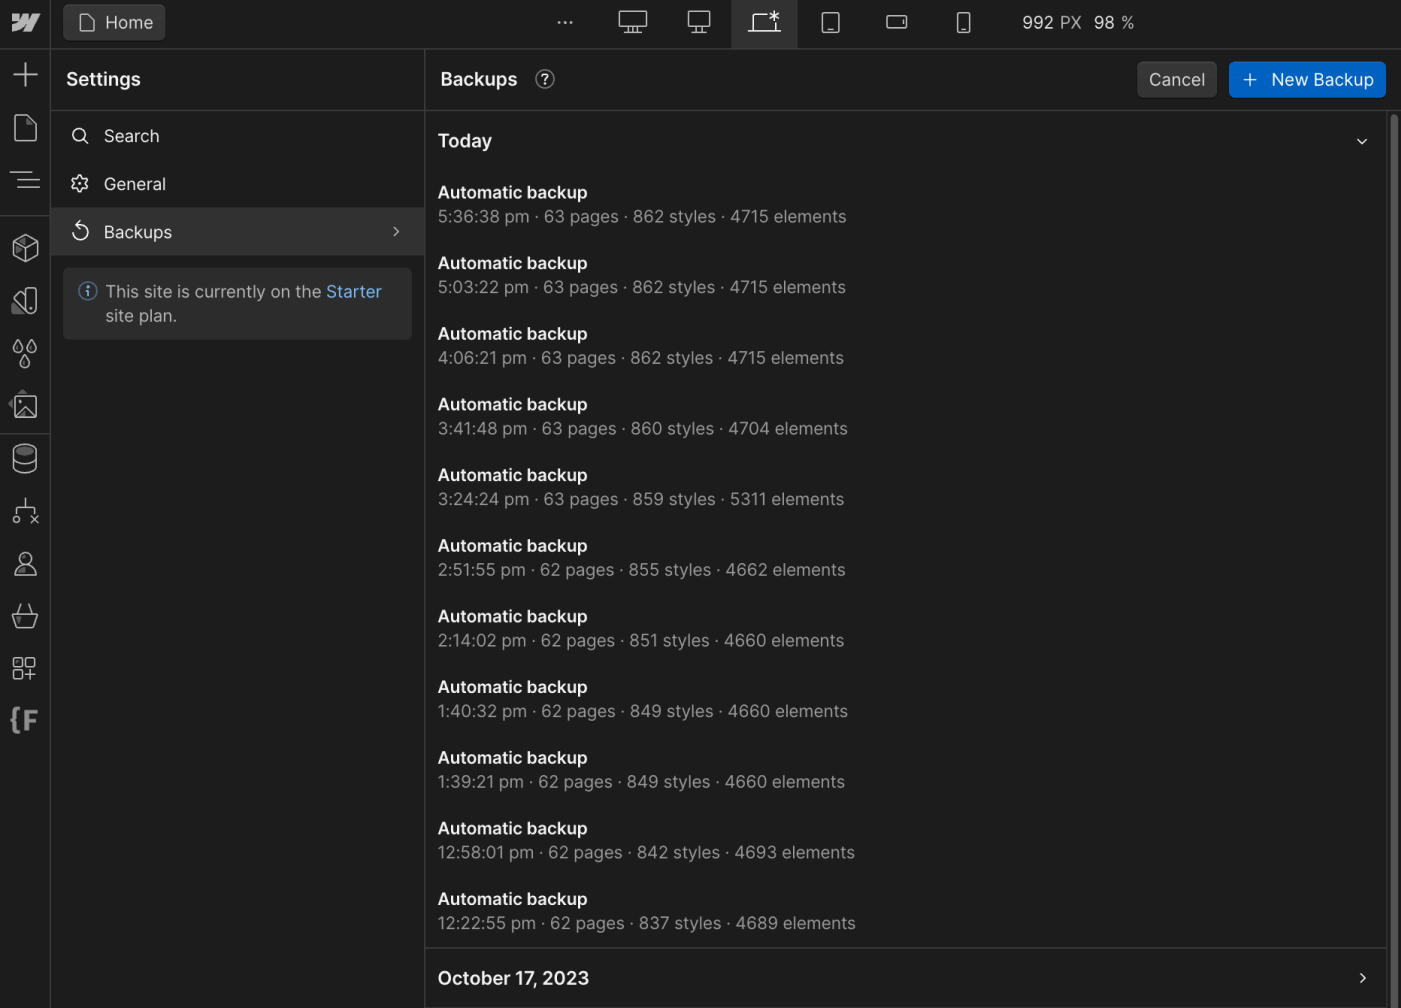Open the Starter site plan link
1401x1008 pixels.
click(353, 291)
